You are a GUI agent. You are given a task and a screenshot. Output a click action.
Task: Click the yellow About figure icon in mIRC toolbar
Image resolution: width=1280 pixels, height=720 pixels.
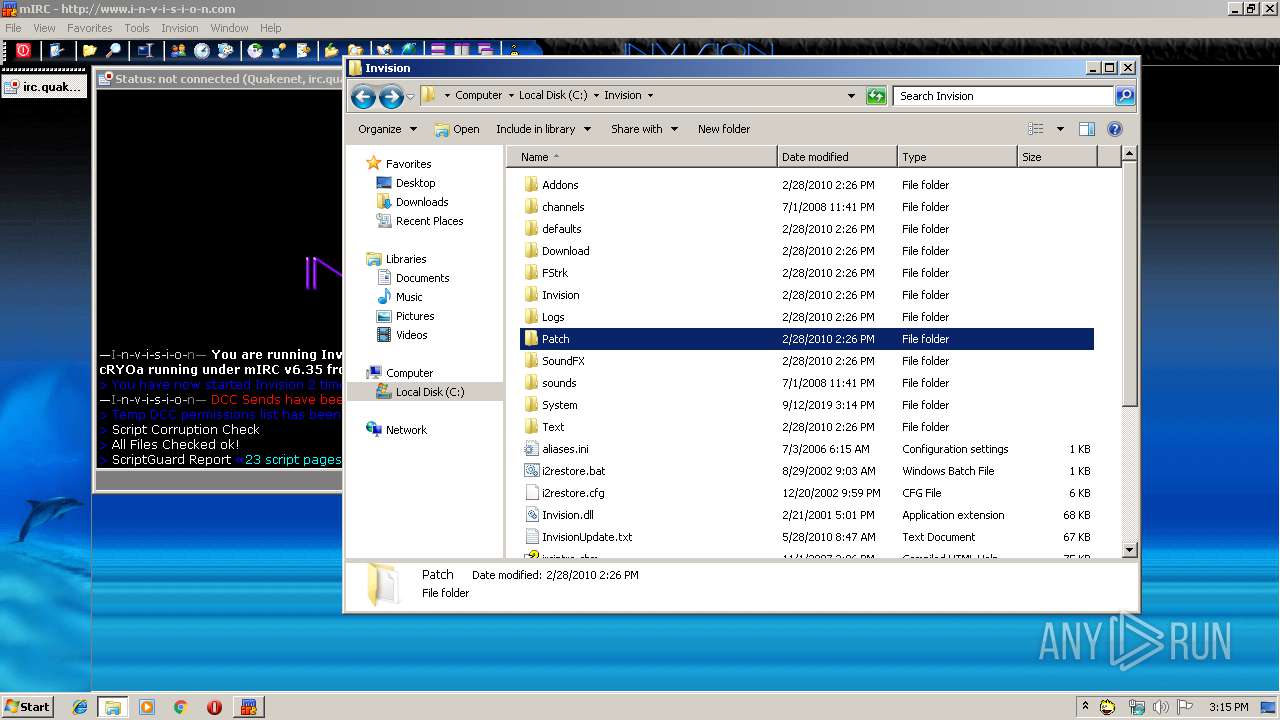click(514, 50)
